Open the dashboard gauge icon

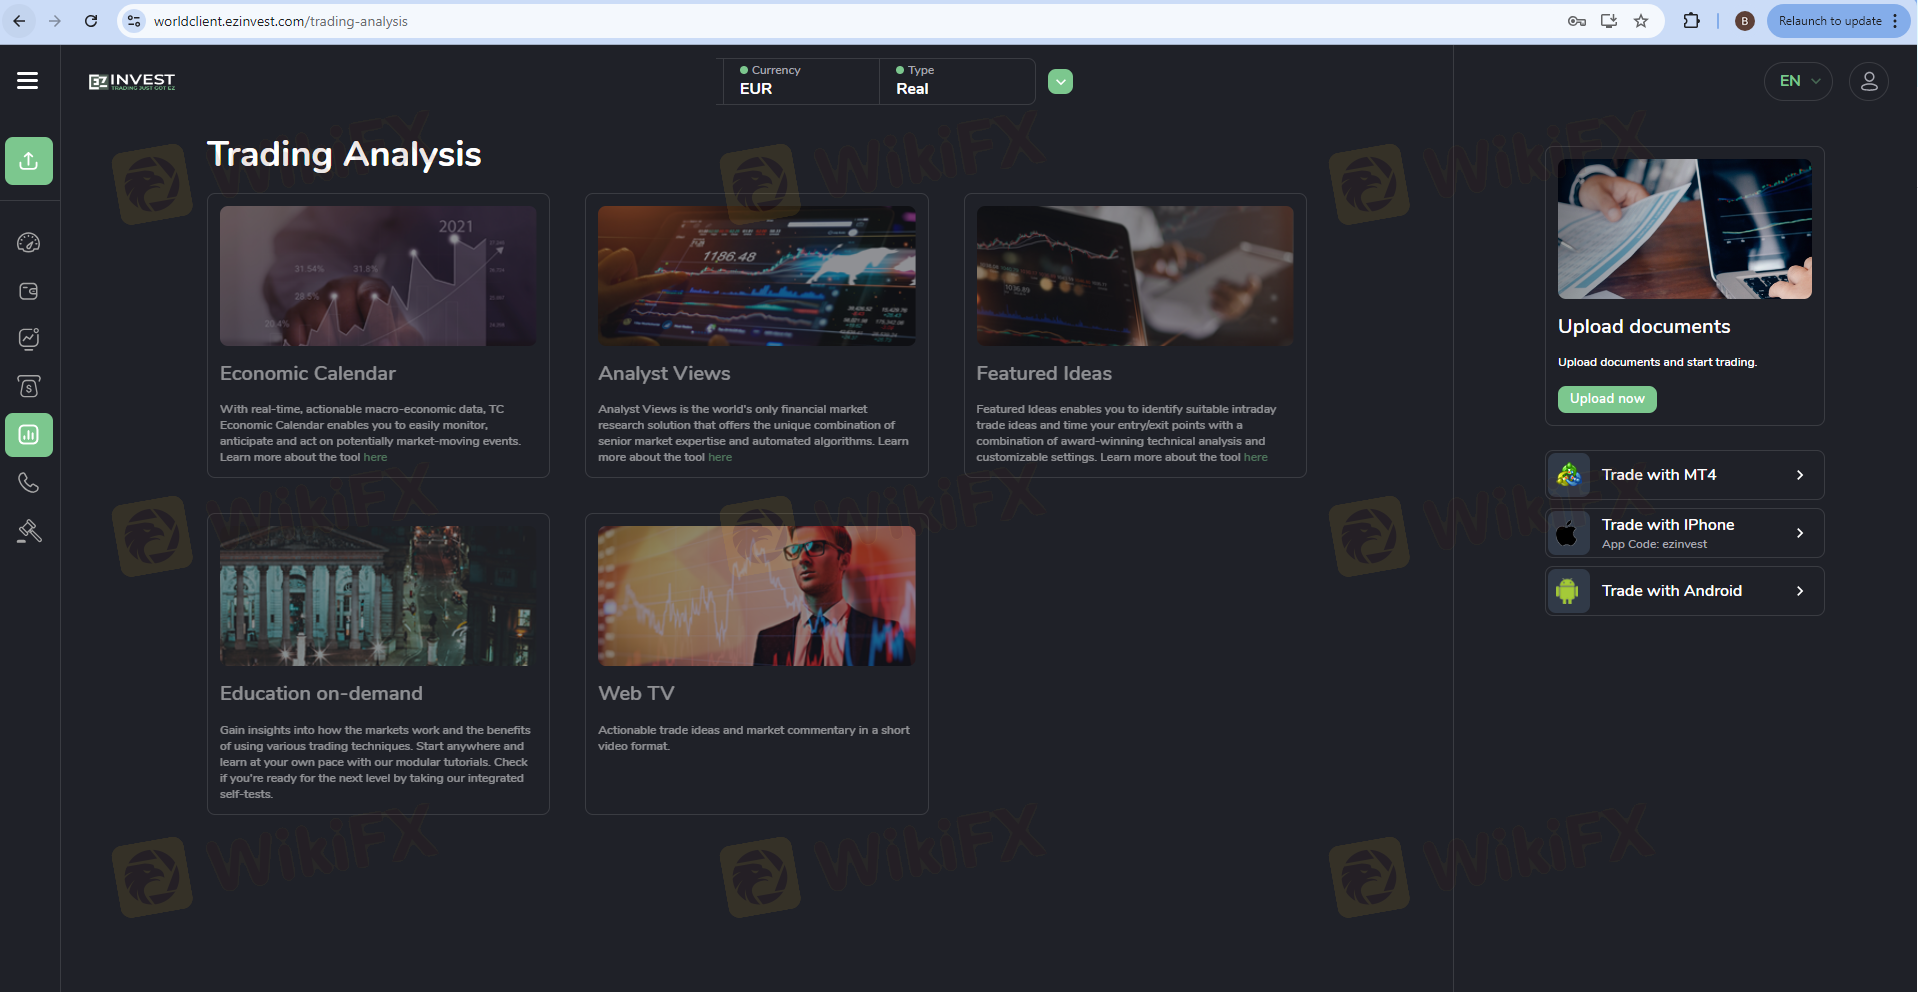29,243
